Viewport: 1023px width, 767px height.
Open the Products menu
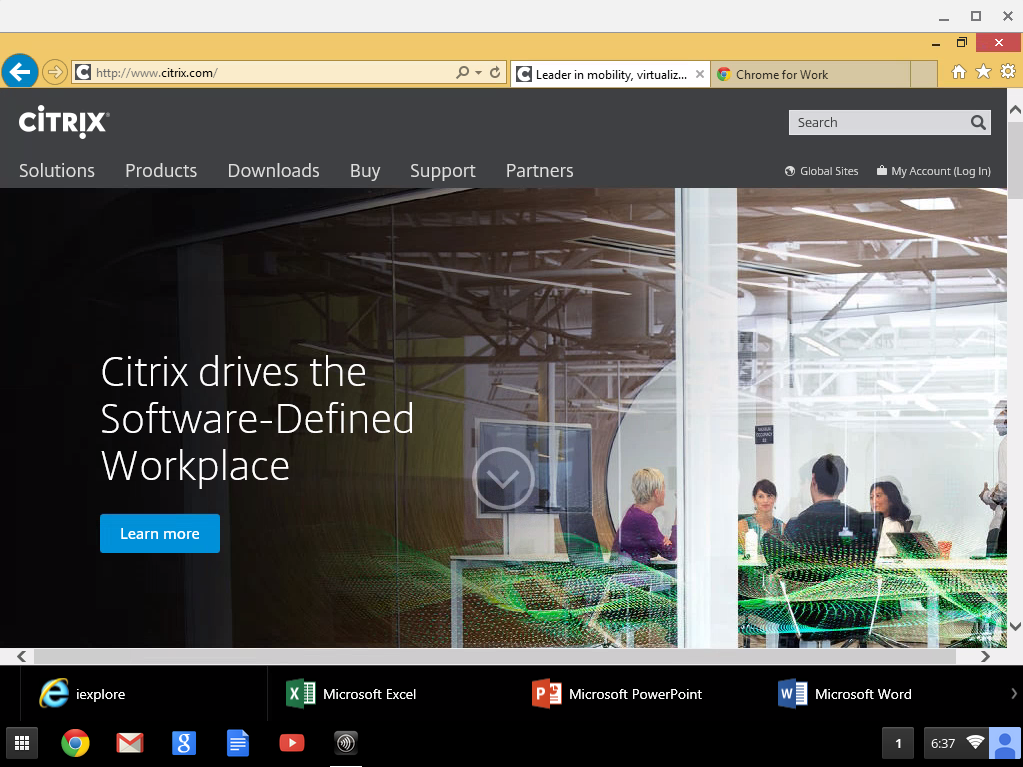click(161, 171)
